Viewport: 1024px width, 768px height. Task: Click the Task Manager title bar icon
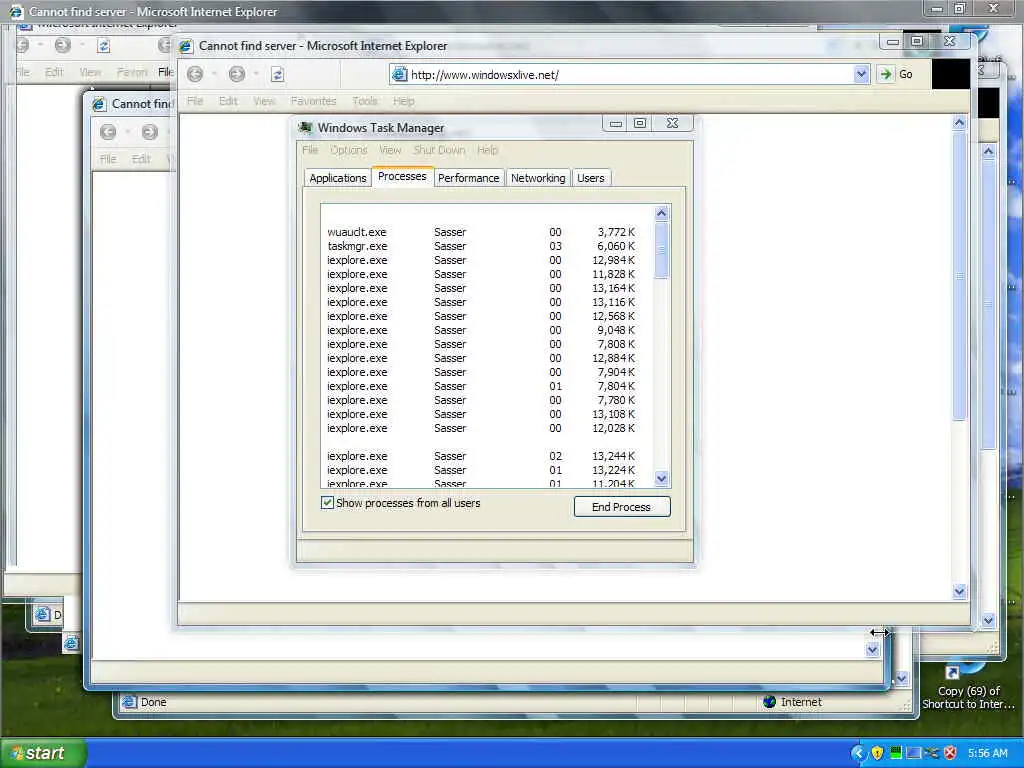[x=305, y=127]
